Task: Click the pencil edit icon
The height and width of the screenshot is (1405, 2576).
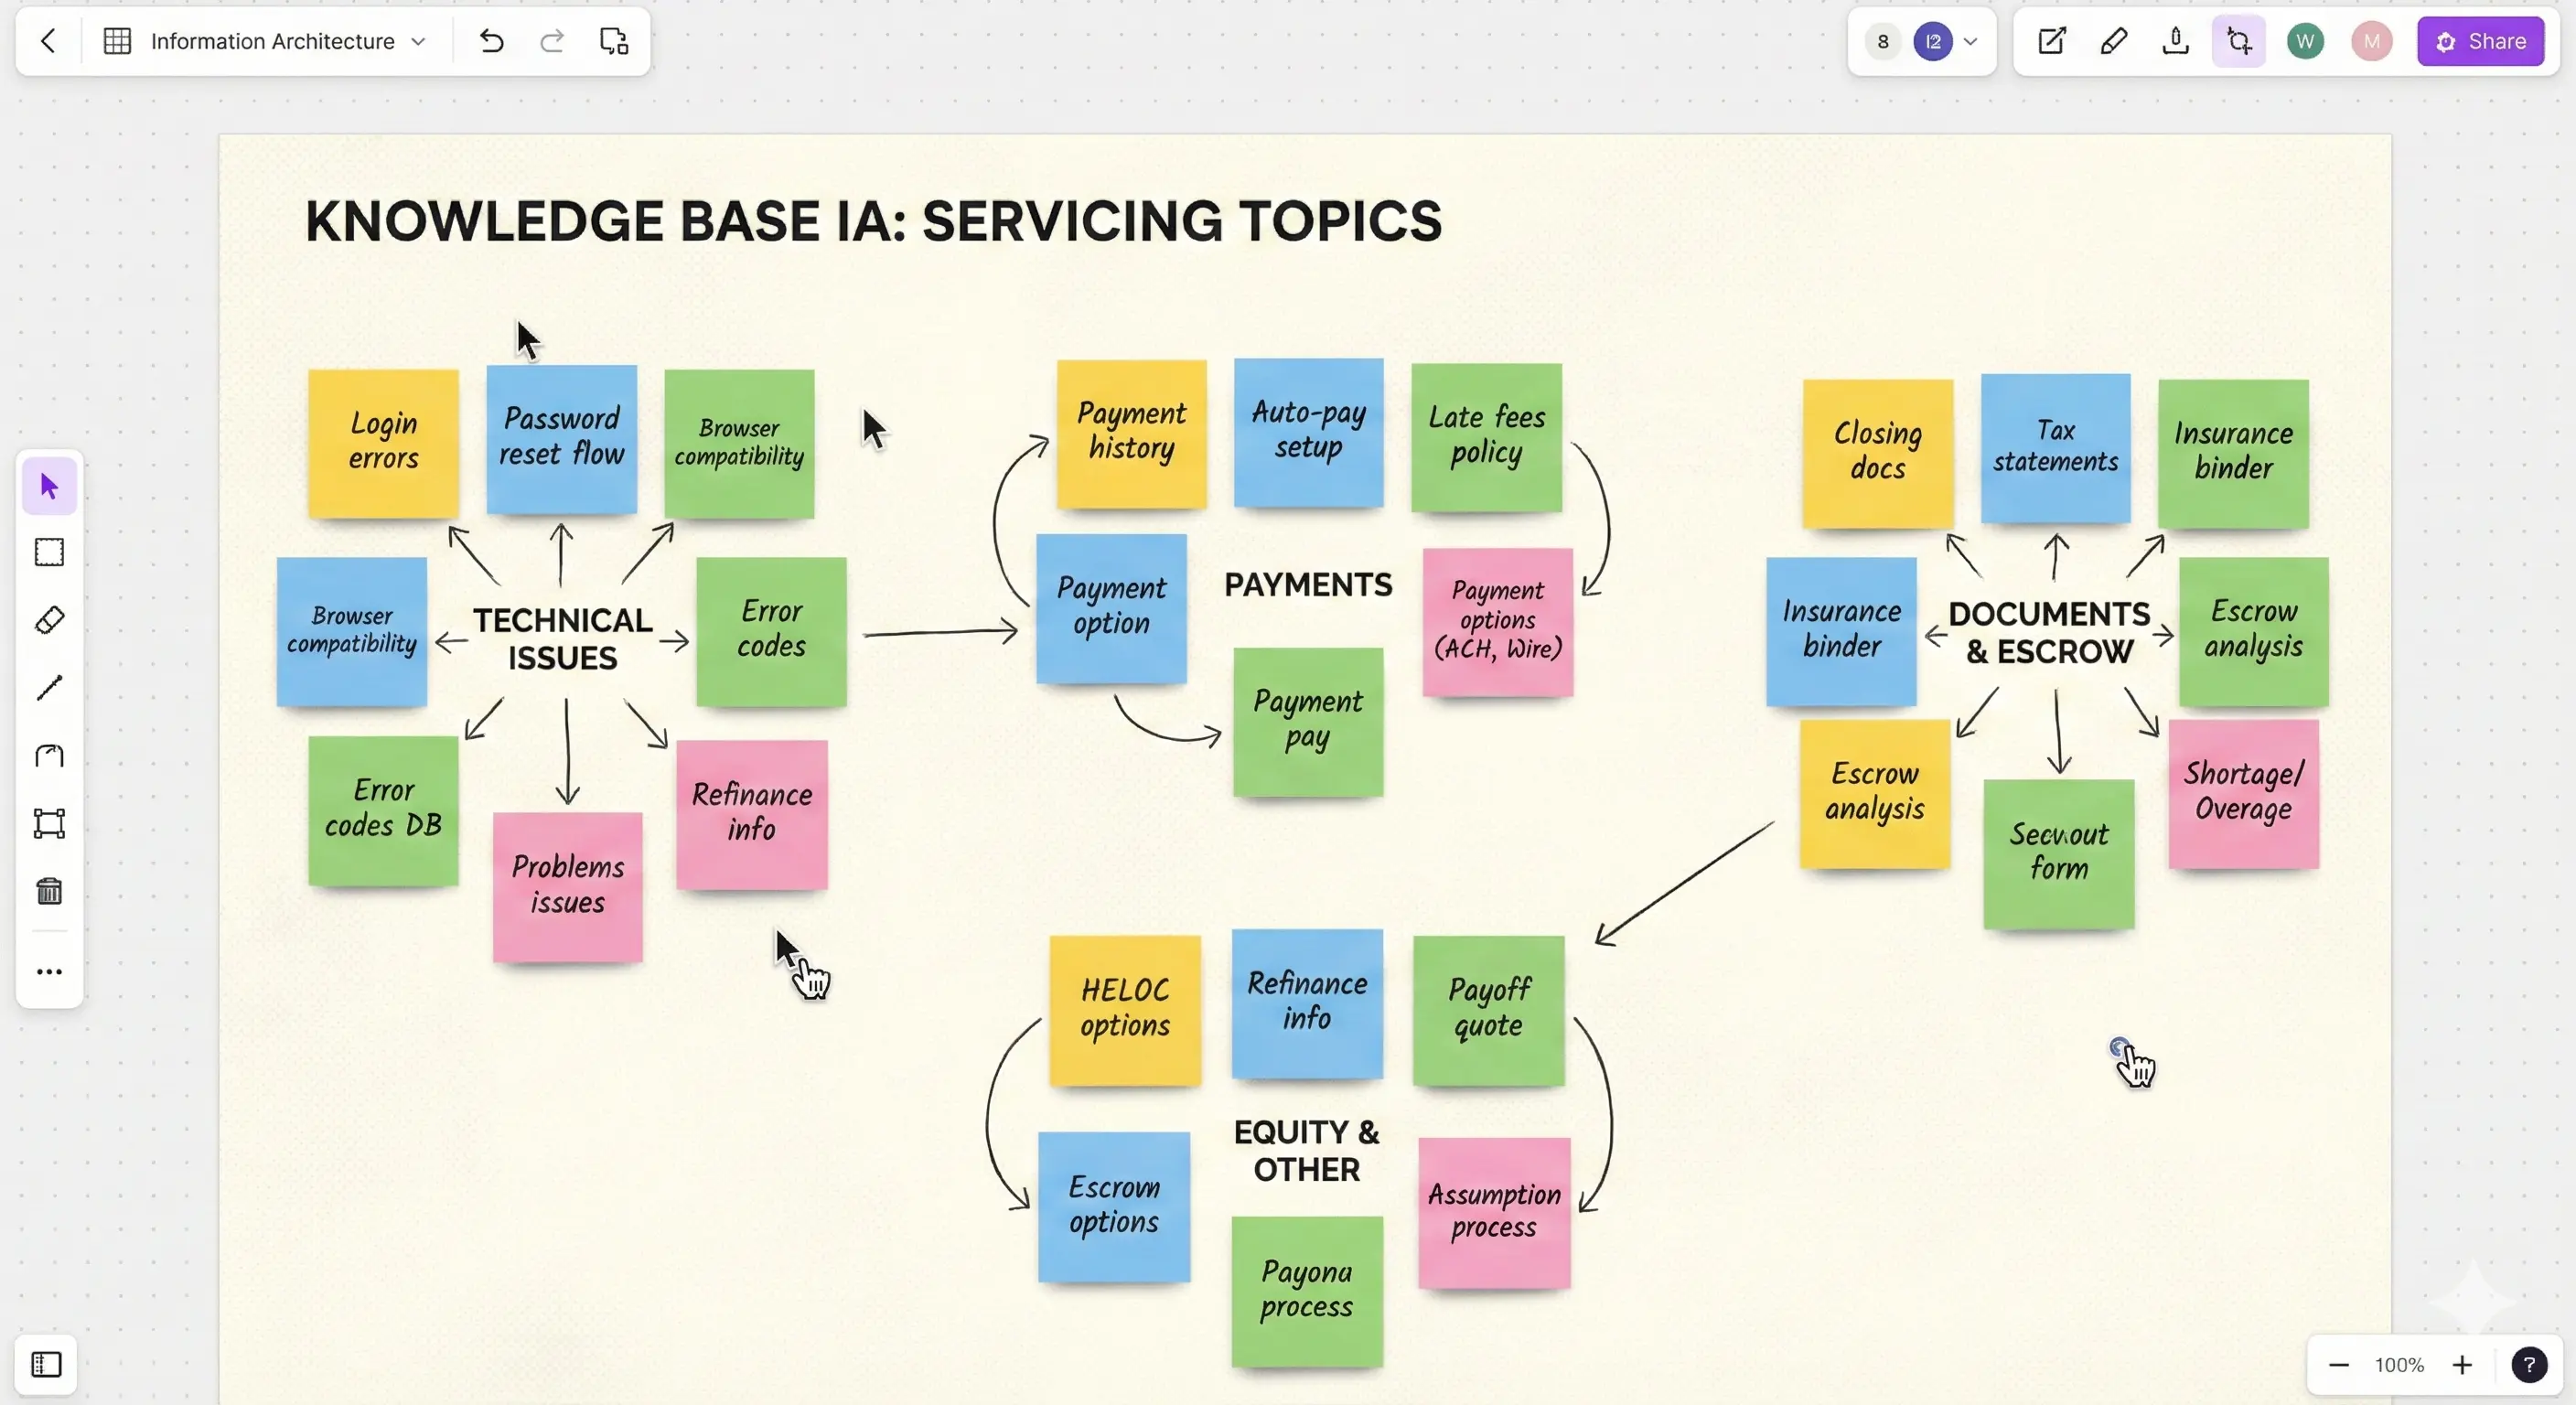Action: click(x=2113, y=41)
